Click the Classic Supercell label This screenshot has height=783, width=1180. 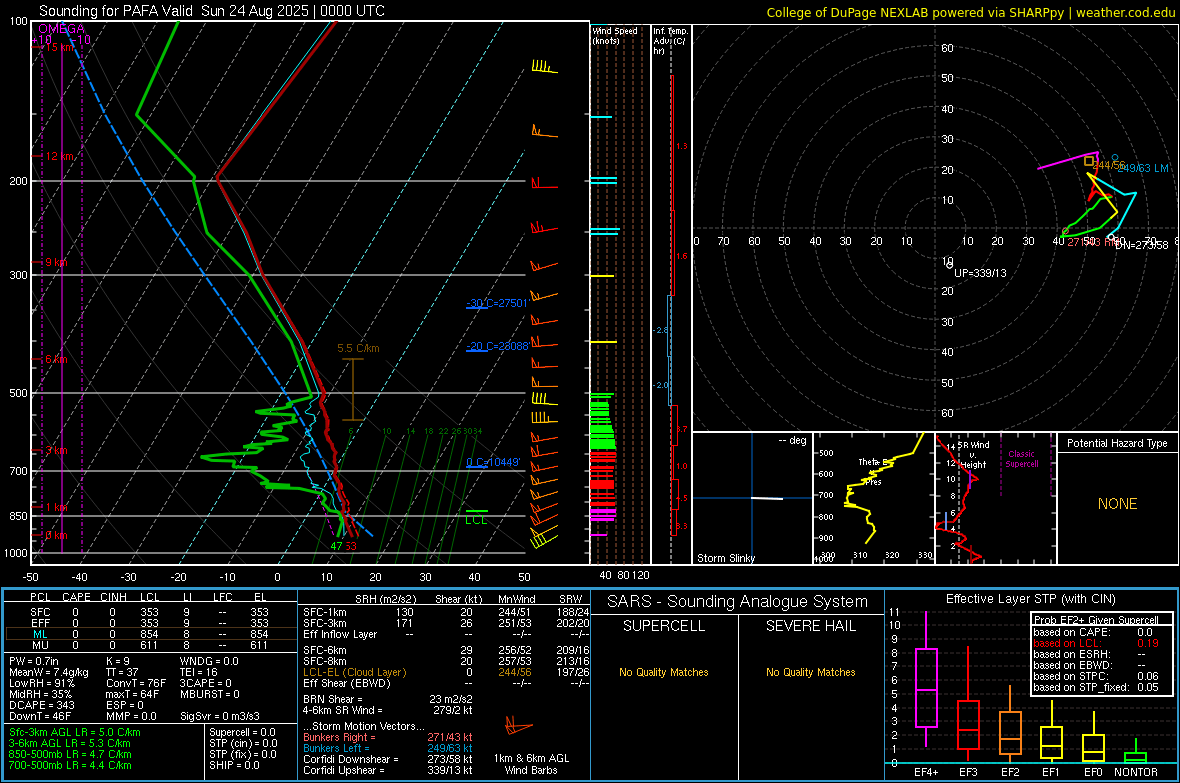[x=1021, y=459]
